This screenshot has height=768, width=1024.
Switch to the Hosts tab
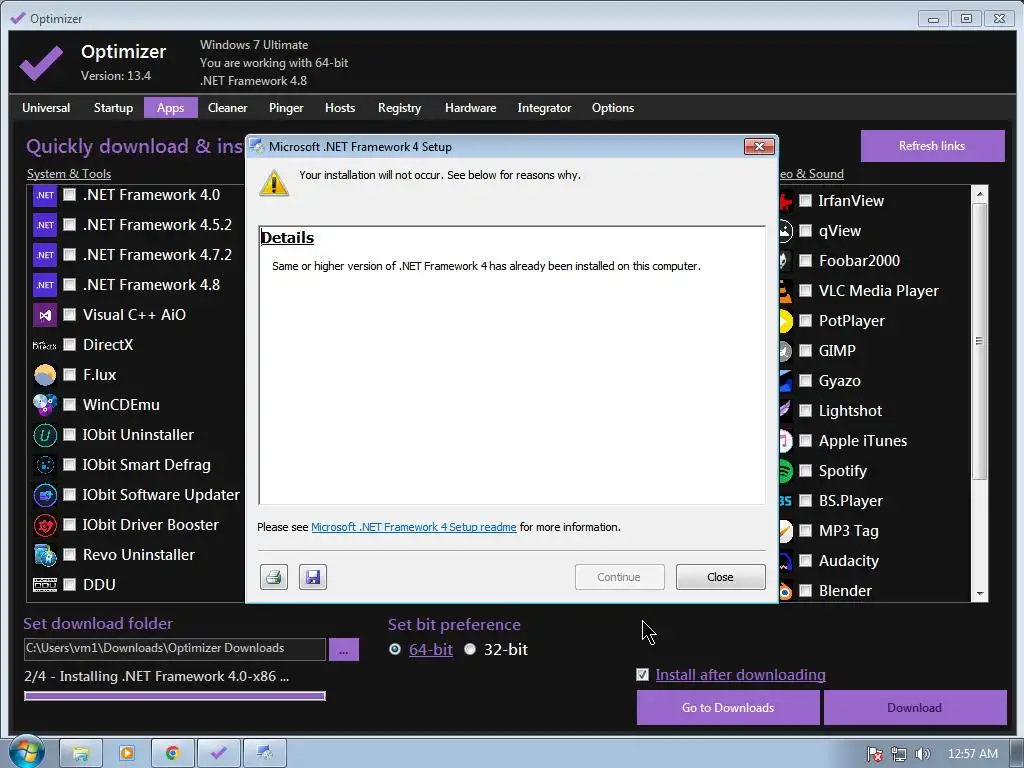click(x=340, y=108)
